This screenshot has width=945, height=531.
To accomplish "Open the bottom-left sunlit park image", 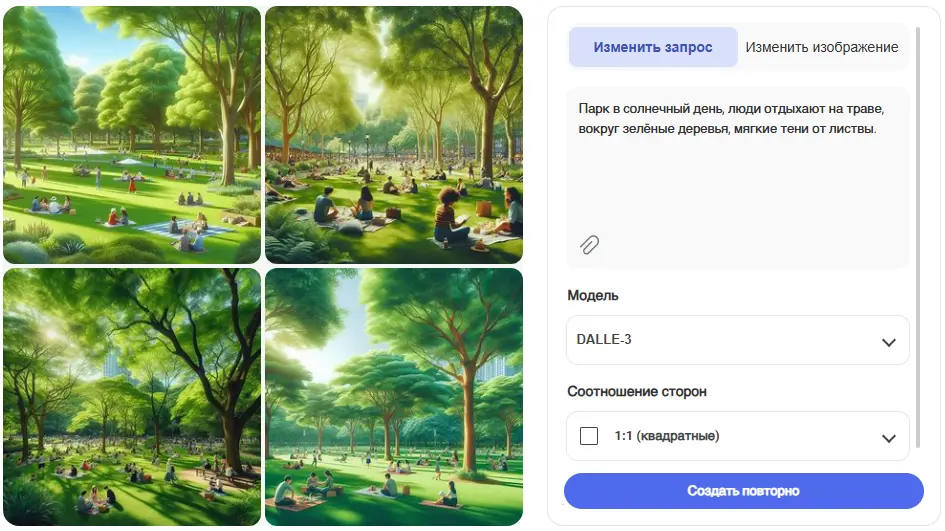I will (x=132, y=397).
